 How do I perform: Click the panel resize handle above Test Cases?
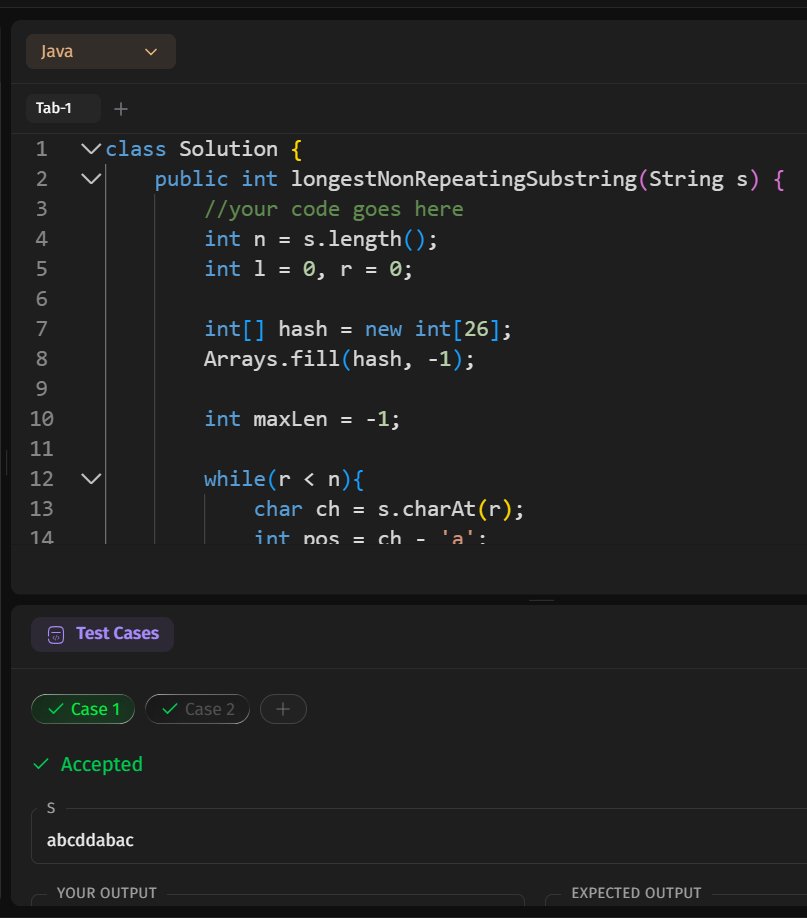click(542, 601)
